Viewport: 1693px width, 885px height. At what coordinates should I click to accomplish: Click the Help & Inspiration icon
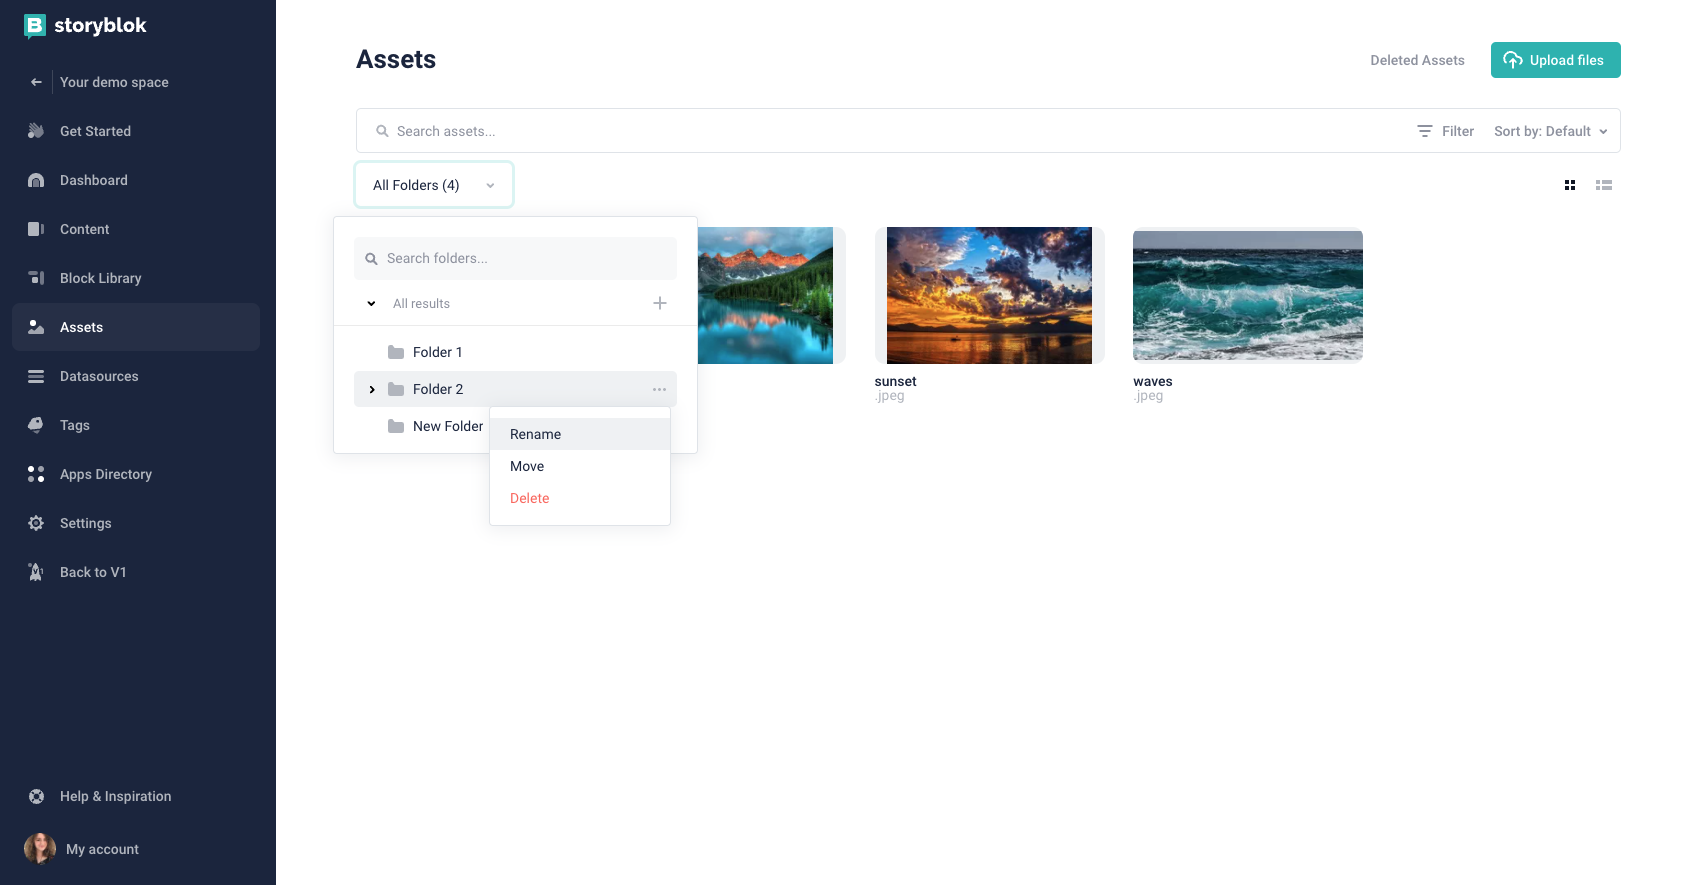click(x=36, y=796)
